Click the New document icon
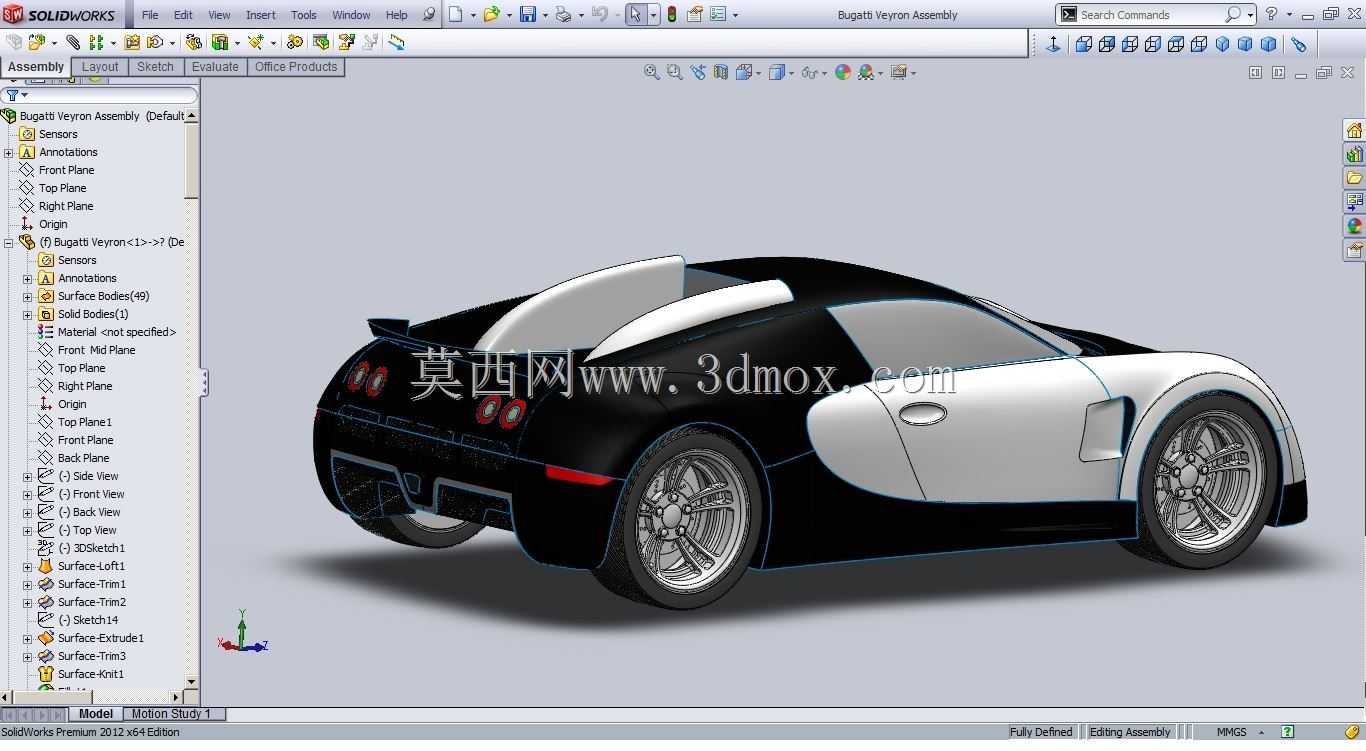The image size is (1366, 751). (x=456, y=14)
